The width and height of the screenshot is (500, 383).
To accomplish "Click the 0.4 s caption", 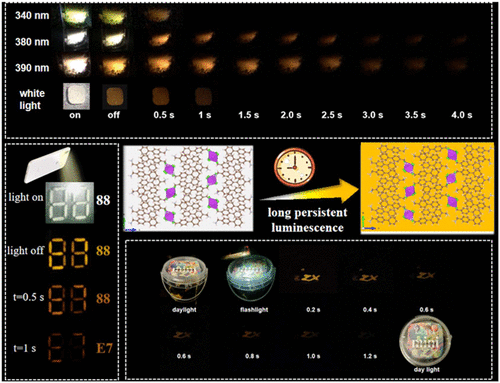I will pos(370,310).
